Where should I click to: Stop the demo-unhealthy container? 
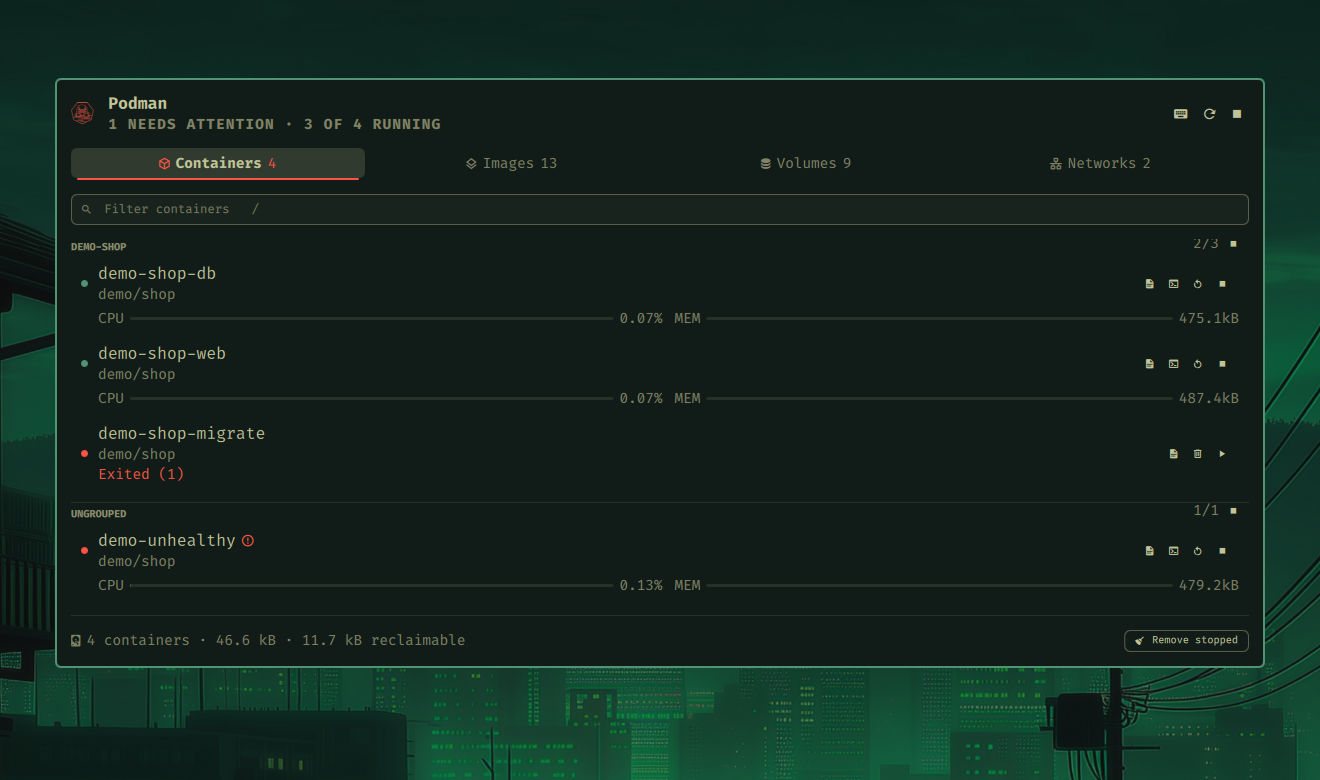pos(1222,551)
